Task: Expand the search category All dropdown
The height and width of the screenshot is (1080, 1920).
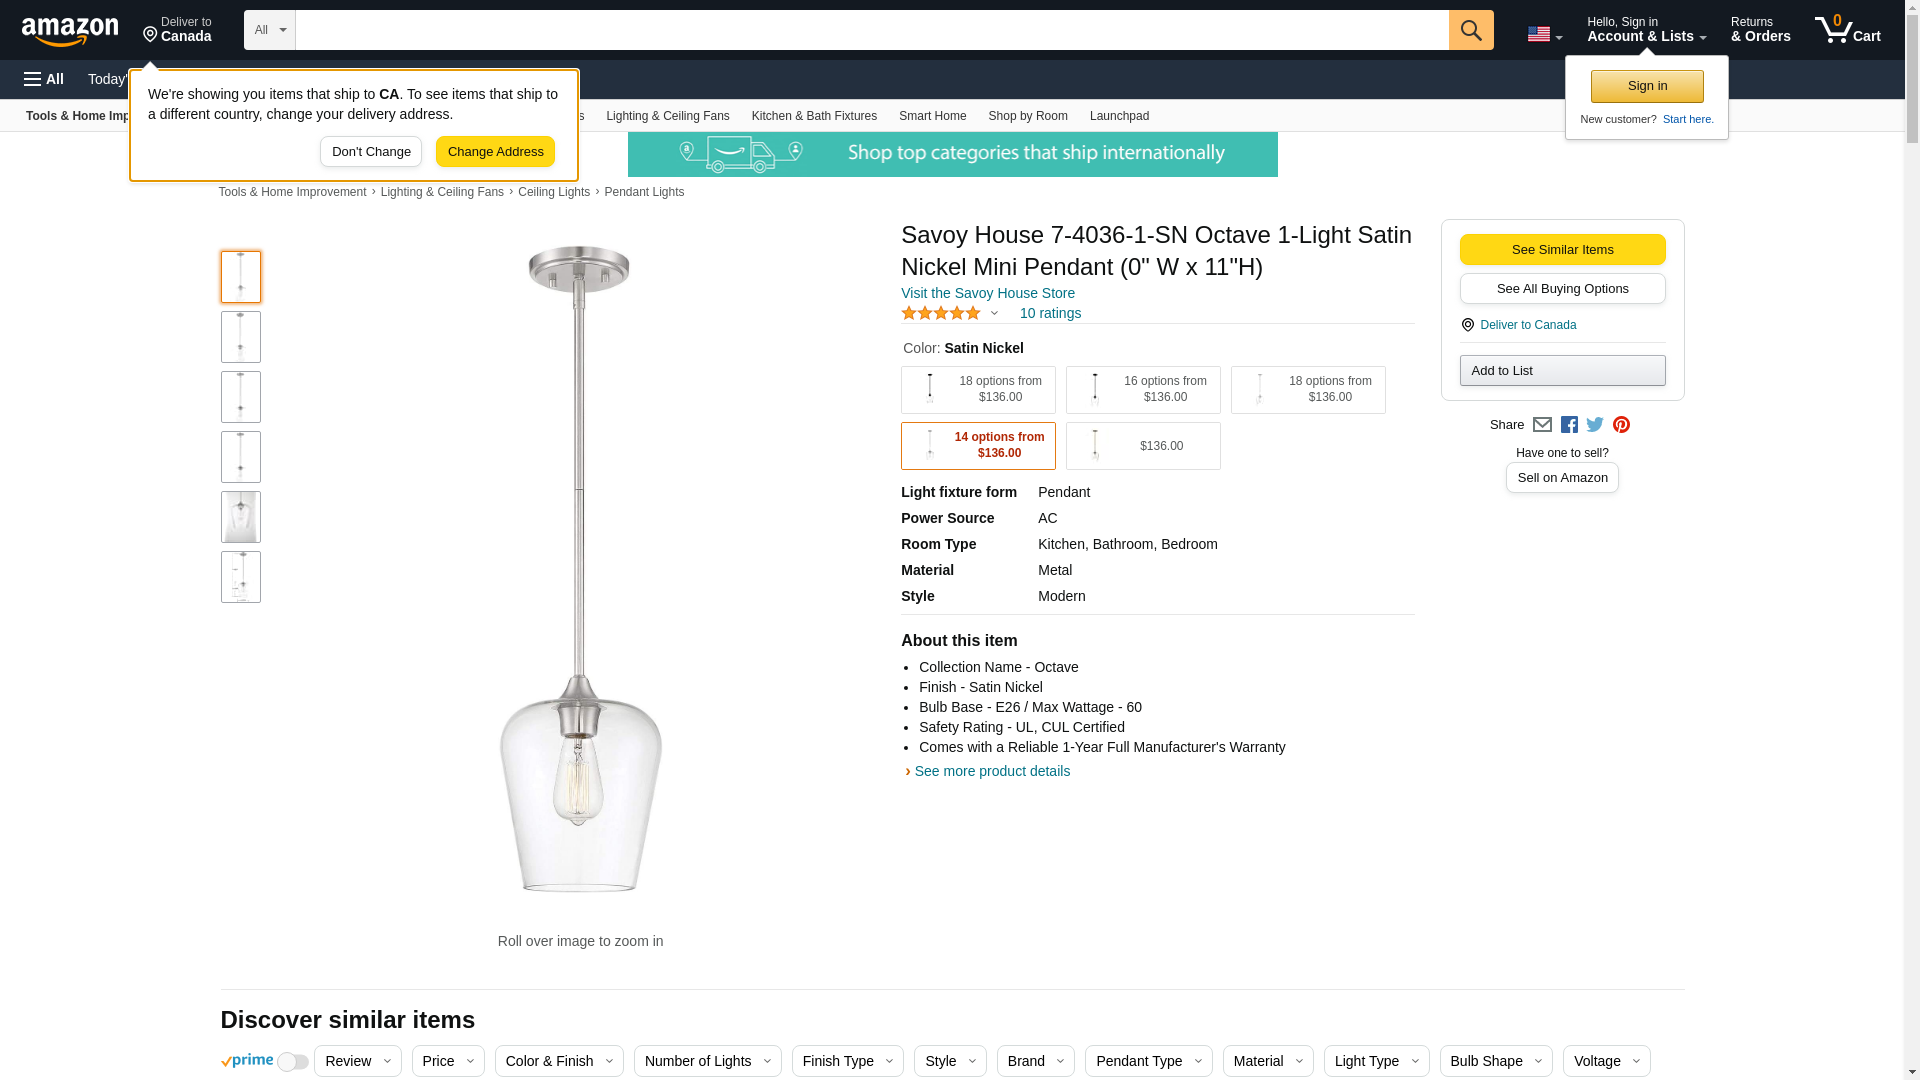Action: (x=270, y=30)
